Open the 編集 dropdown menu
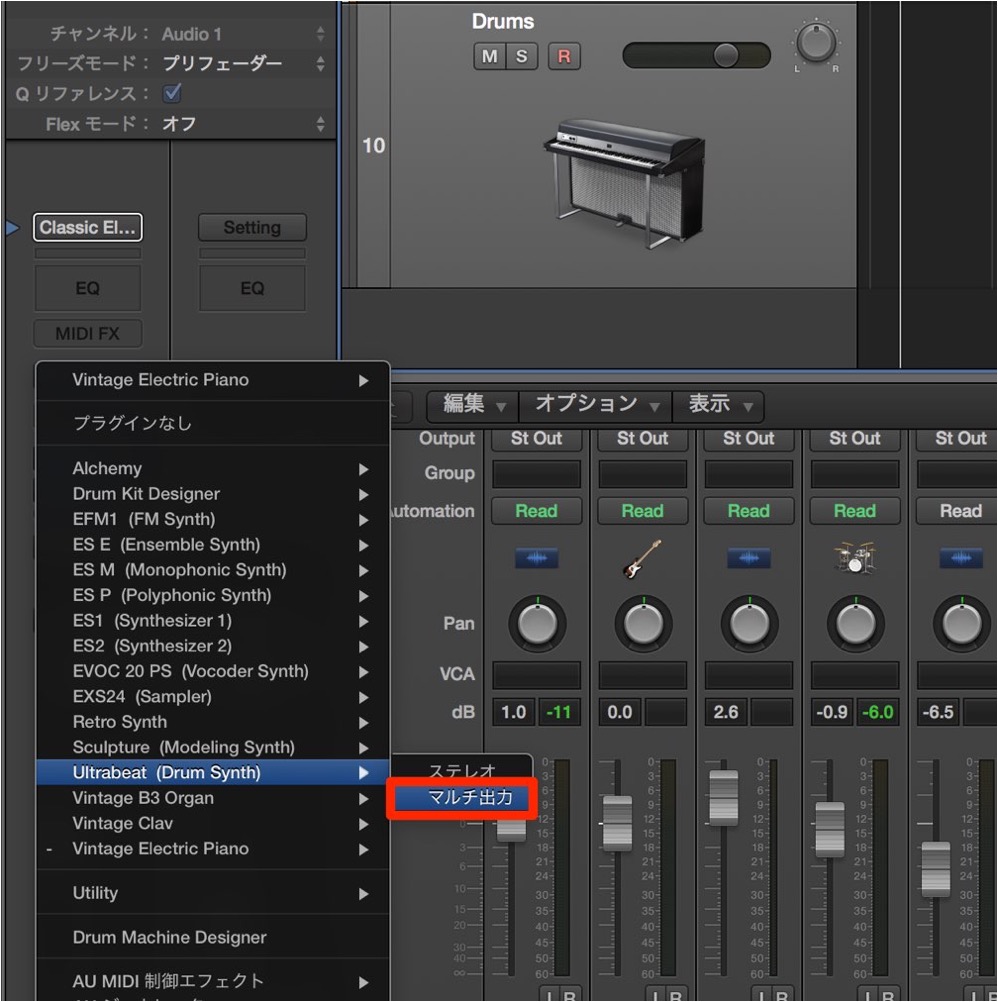Image resolution: width=998 pixels, height=1002 pixels. 473,404
